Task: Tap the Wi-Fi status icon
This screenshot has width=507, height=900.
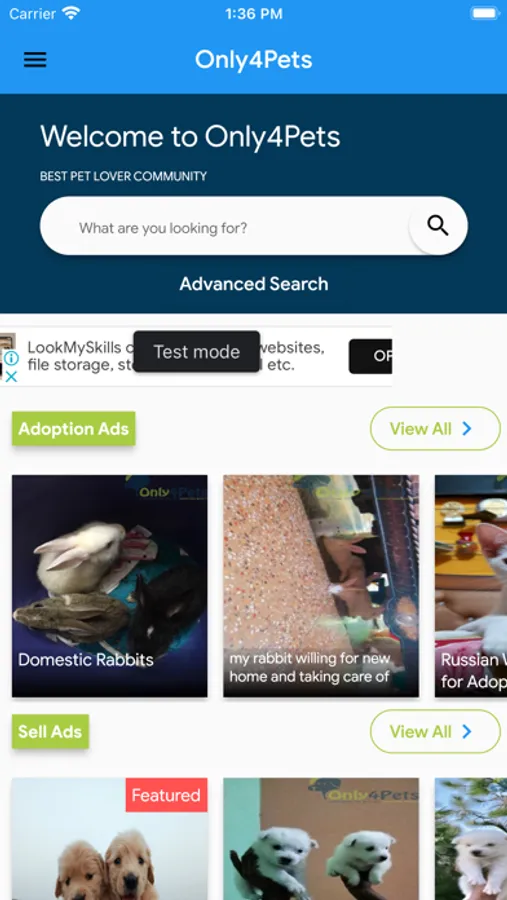Action: click(71, 13)
